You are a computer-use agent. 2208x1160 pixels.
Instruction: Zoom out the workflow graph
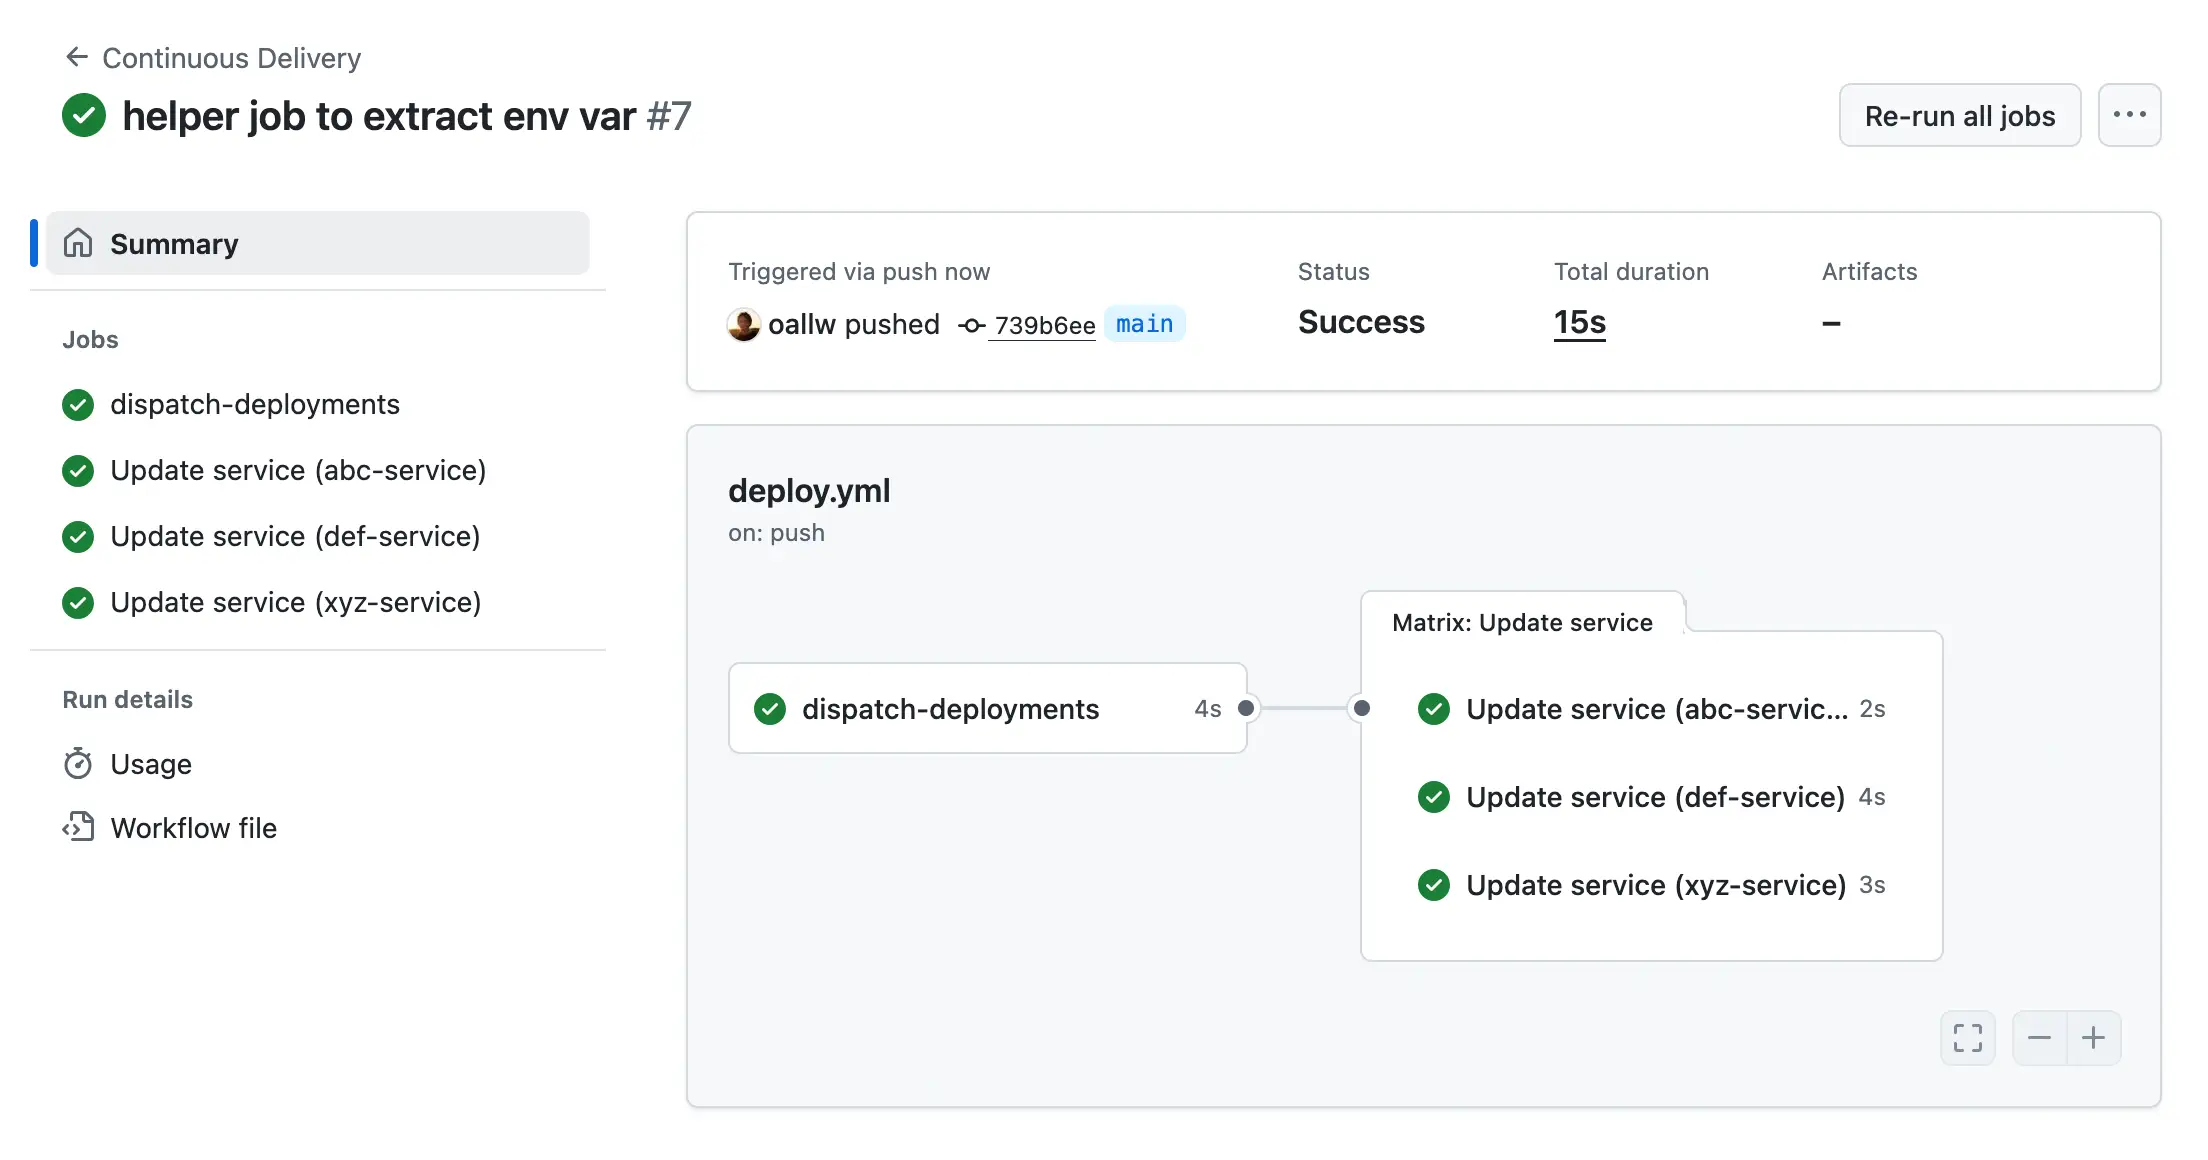coord(2039,1038)
